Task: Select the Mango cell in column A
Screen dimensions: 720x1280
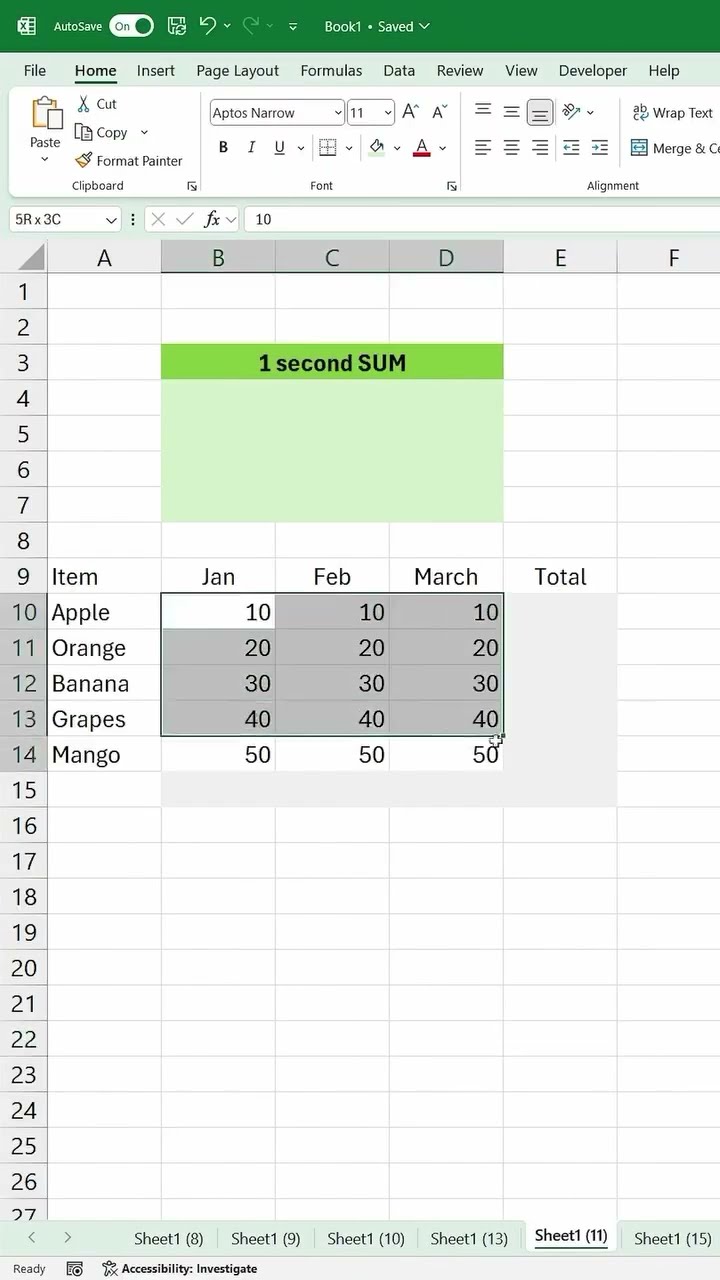Action: [x=104, y=755]
